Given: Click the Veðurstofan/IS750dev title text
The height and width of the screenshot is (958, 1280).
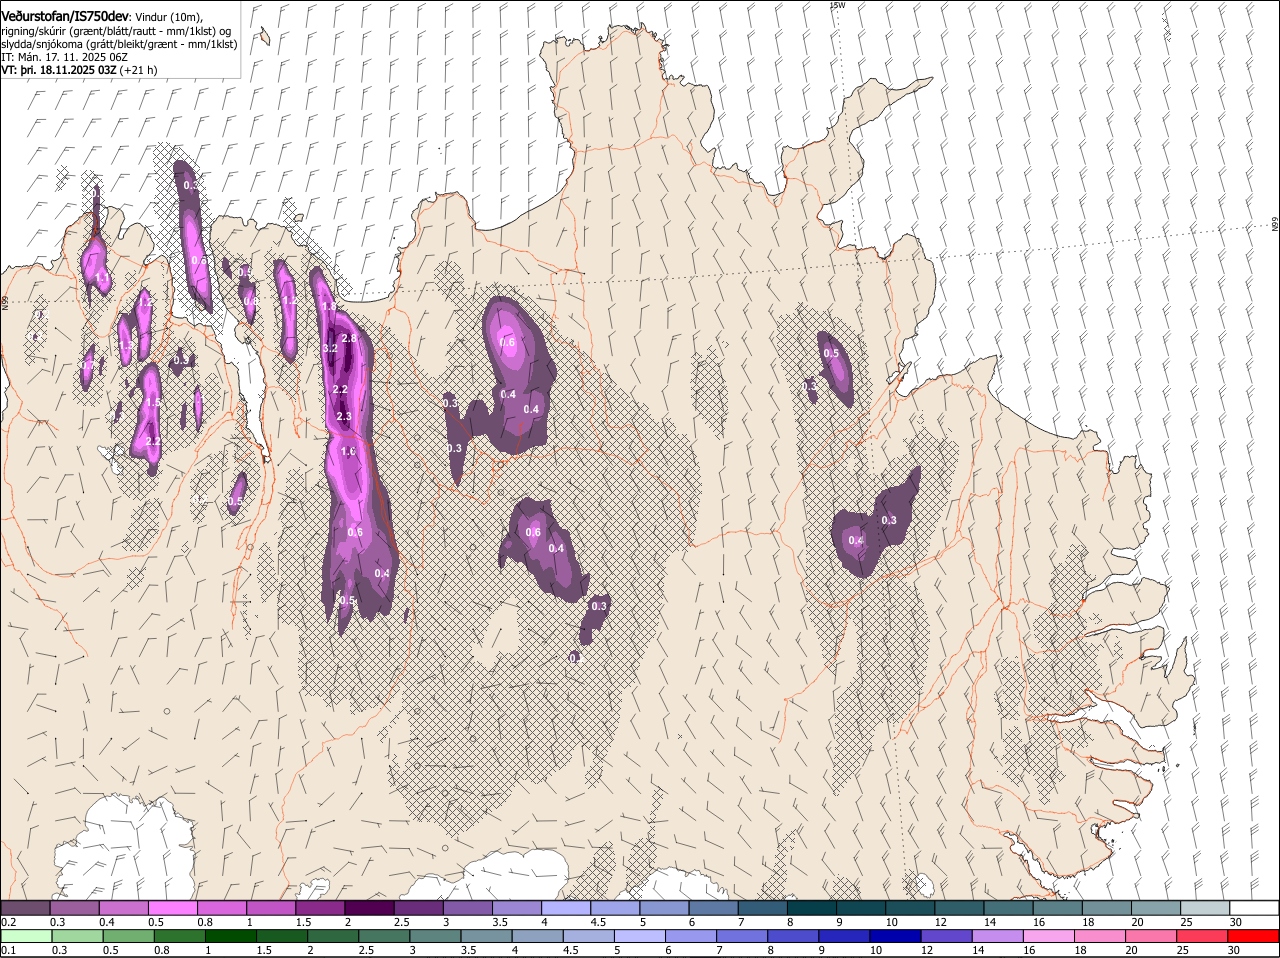Looking at the screenshot, I should coord(65,16).
